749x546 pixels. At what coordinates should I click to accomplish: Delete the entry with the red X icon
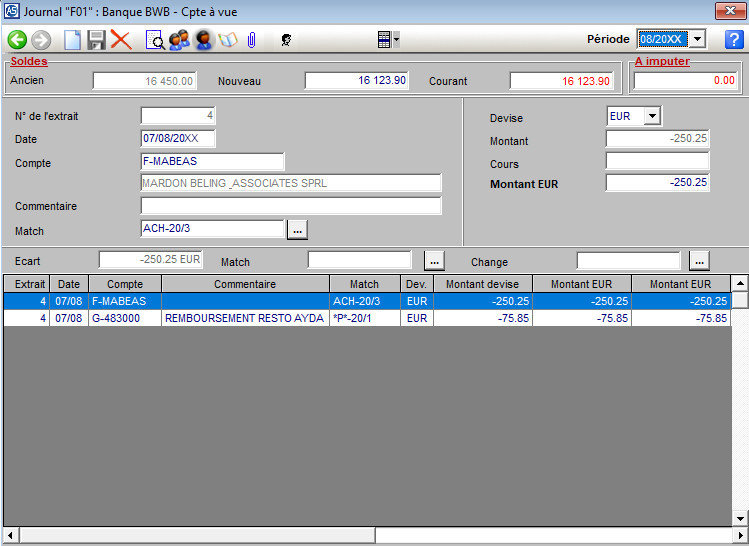(x=121, y=40)
